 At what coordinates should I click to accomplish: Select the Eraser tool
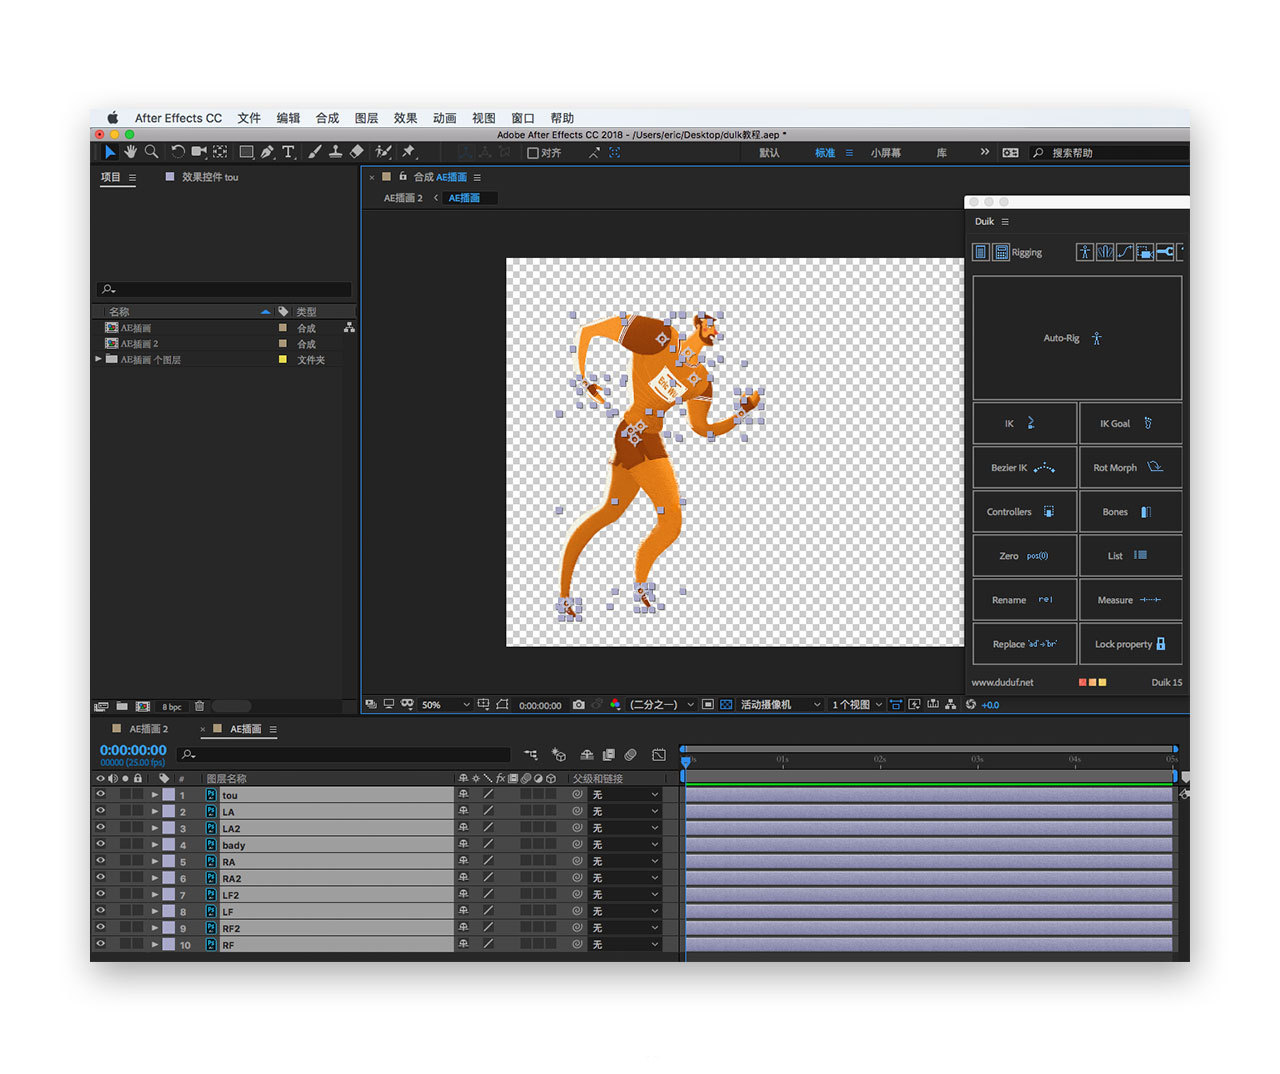click(356, 152)
